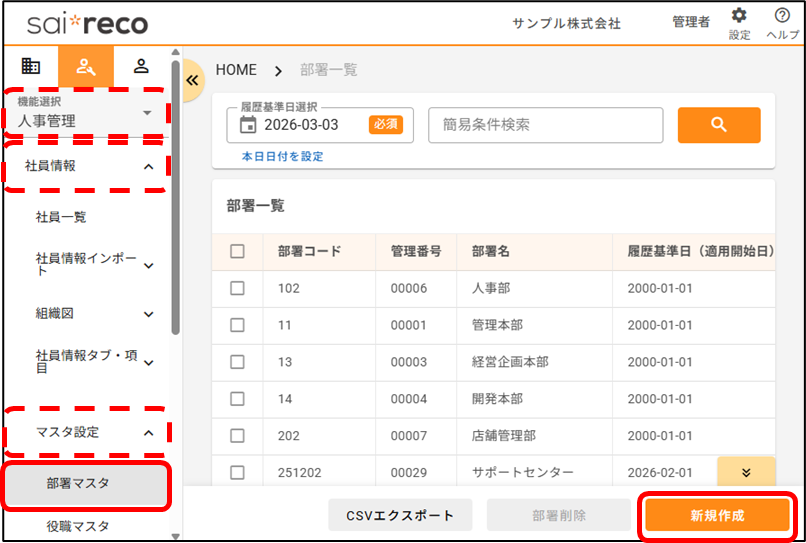
Task: Open the help question mark icon
Action: [782, 16]
